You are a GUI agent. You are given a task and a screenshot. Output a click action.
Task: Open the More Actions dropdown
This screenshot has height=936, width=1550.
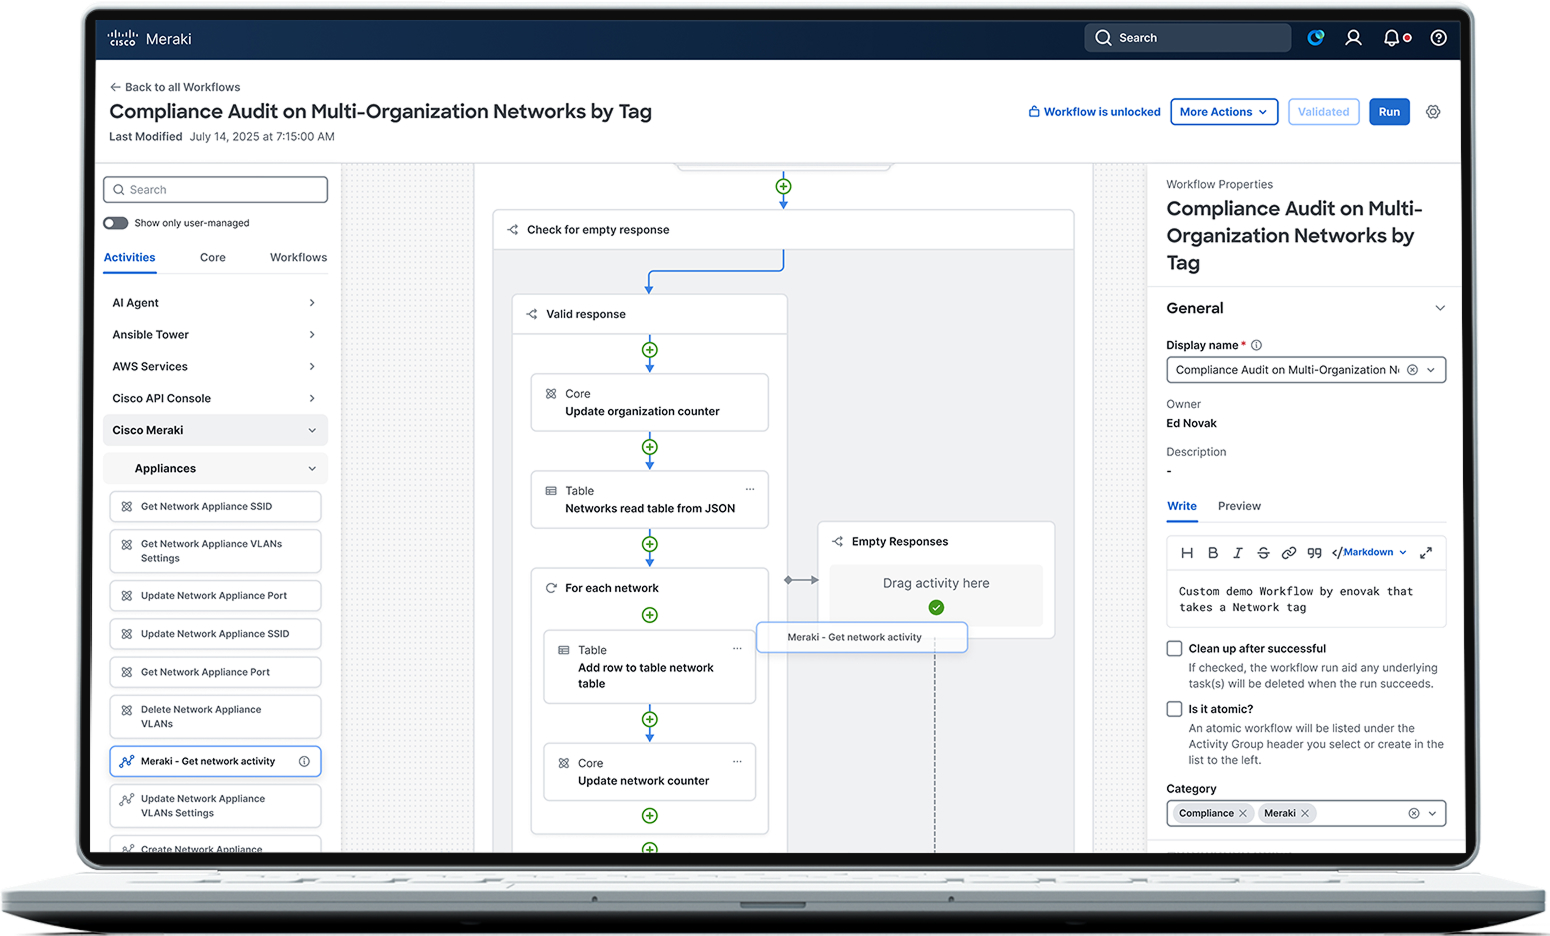[x=1223, y=111]
